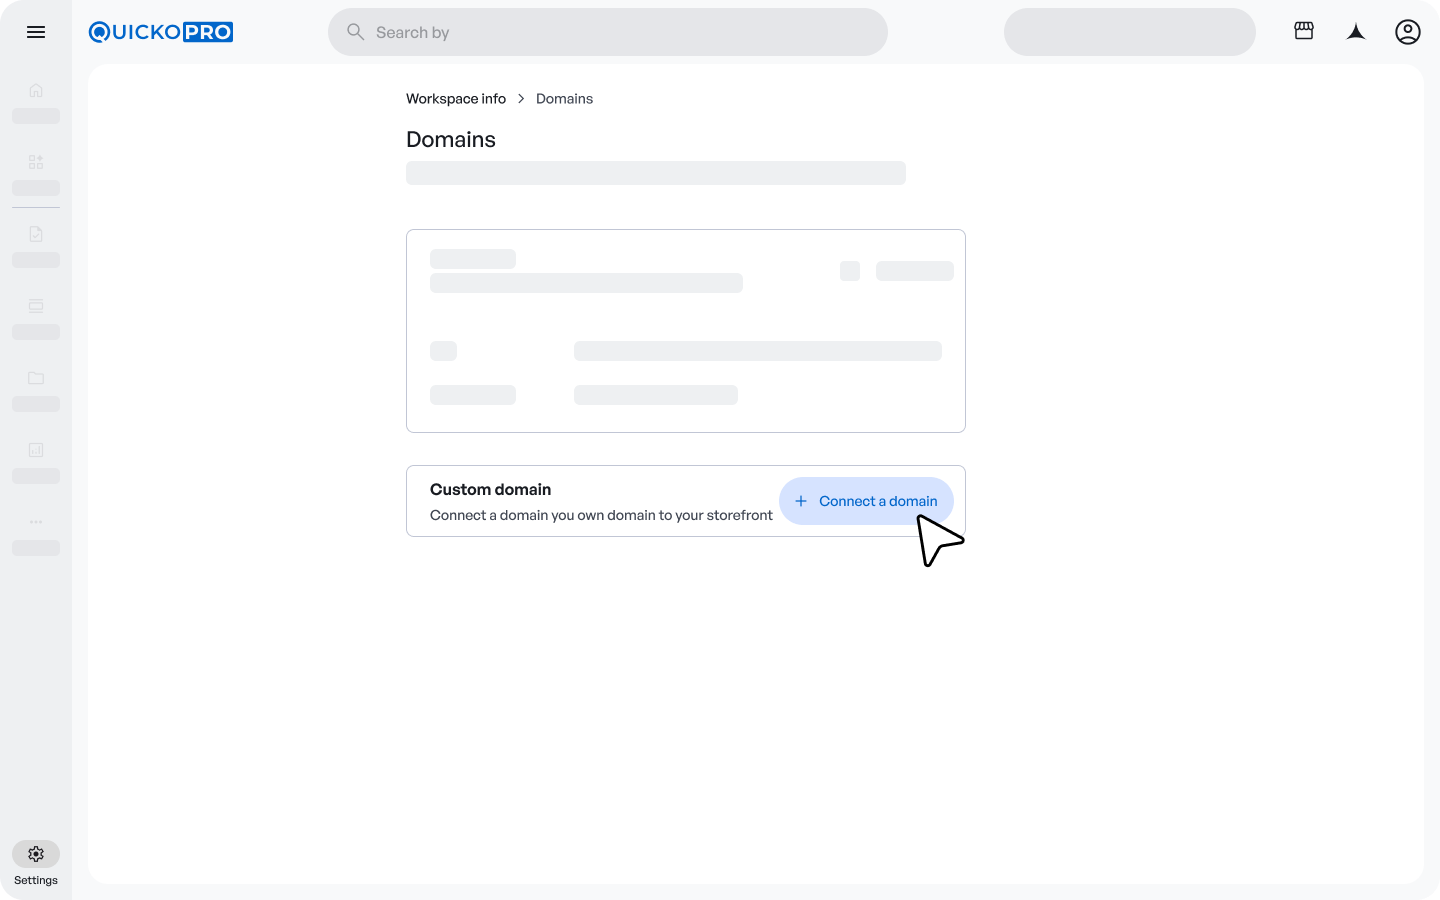
Task: Click the QuickoPro logo
Action: 161,32
